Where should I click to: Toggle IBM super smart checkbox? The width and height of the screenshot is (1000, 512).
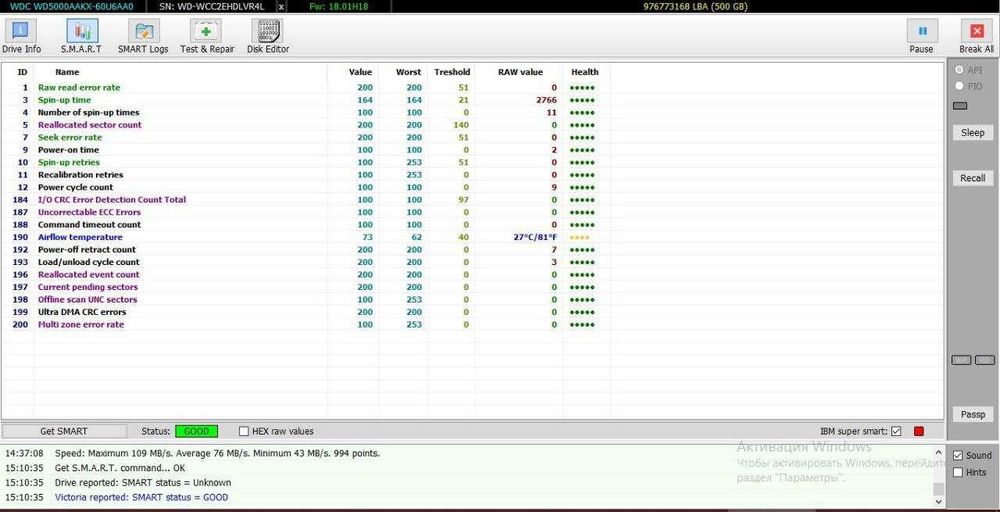coord(896,431)
